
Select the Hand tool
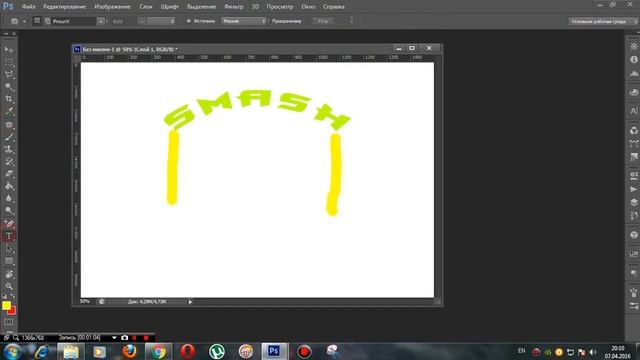[9, 274]
